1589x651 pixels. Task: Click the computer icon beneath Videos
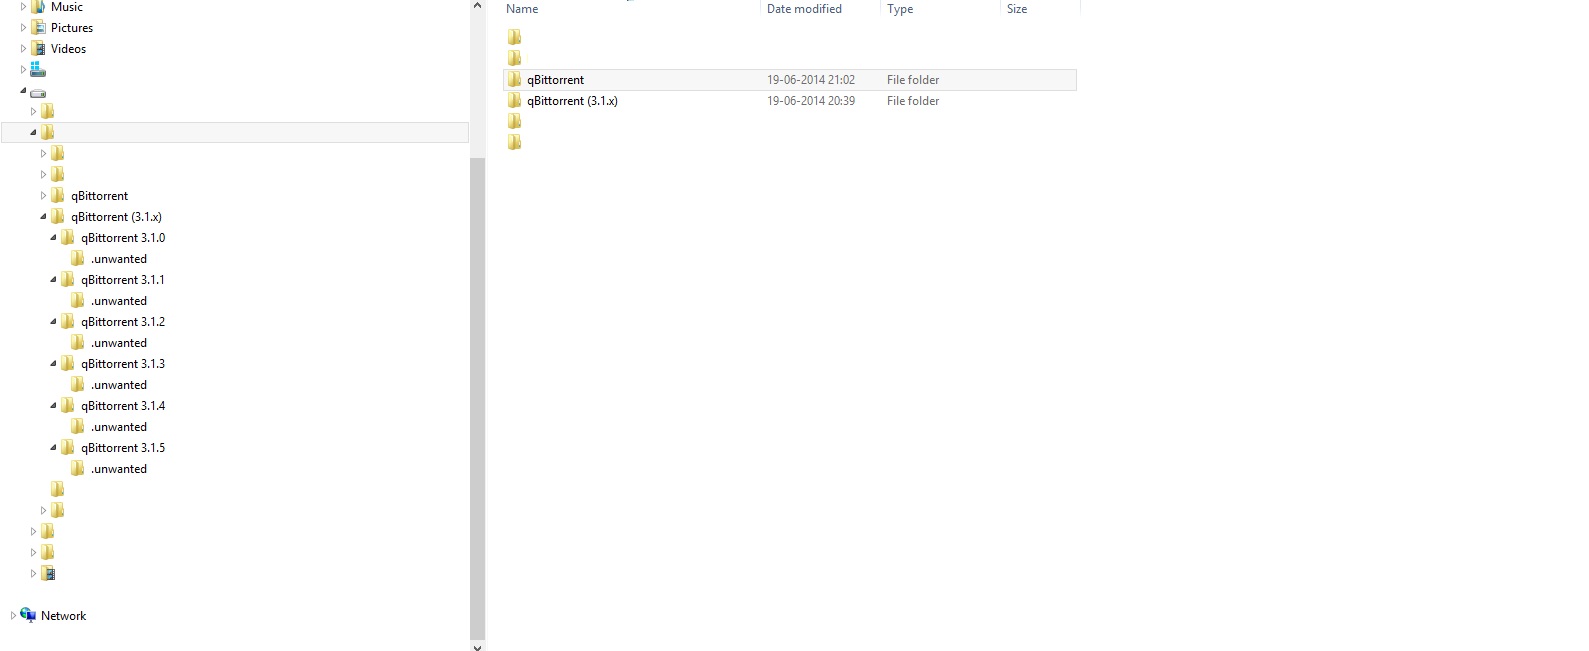(38, 70)
